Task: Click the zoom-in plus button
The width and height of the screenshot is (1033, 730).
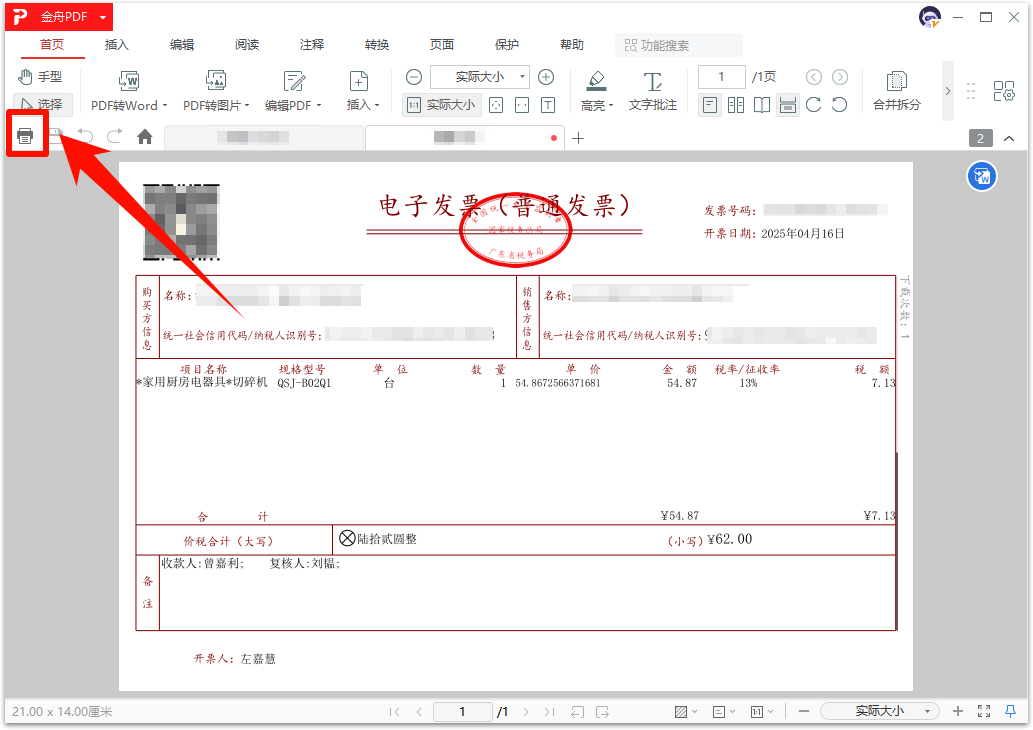Action: tap(546, 76)
